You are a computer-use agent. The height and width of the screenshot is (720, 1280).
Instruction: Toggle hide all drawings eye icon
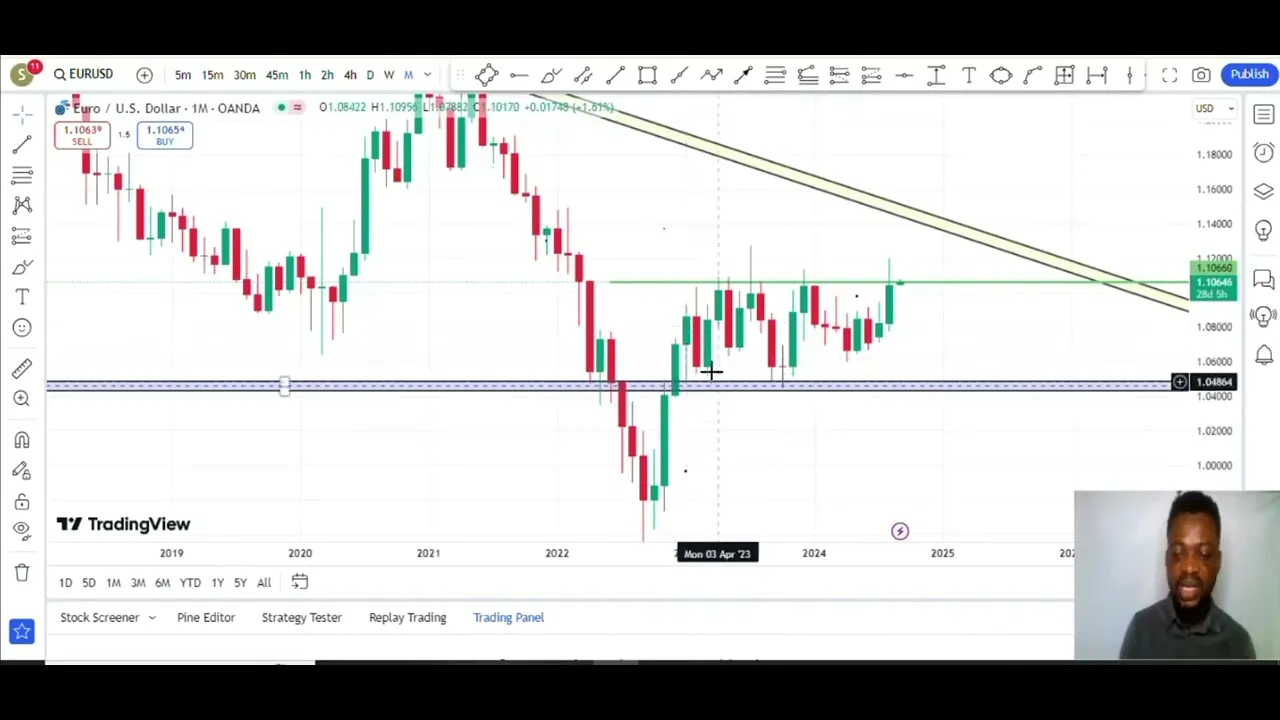tap(22, 531)
